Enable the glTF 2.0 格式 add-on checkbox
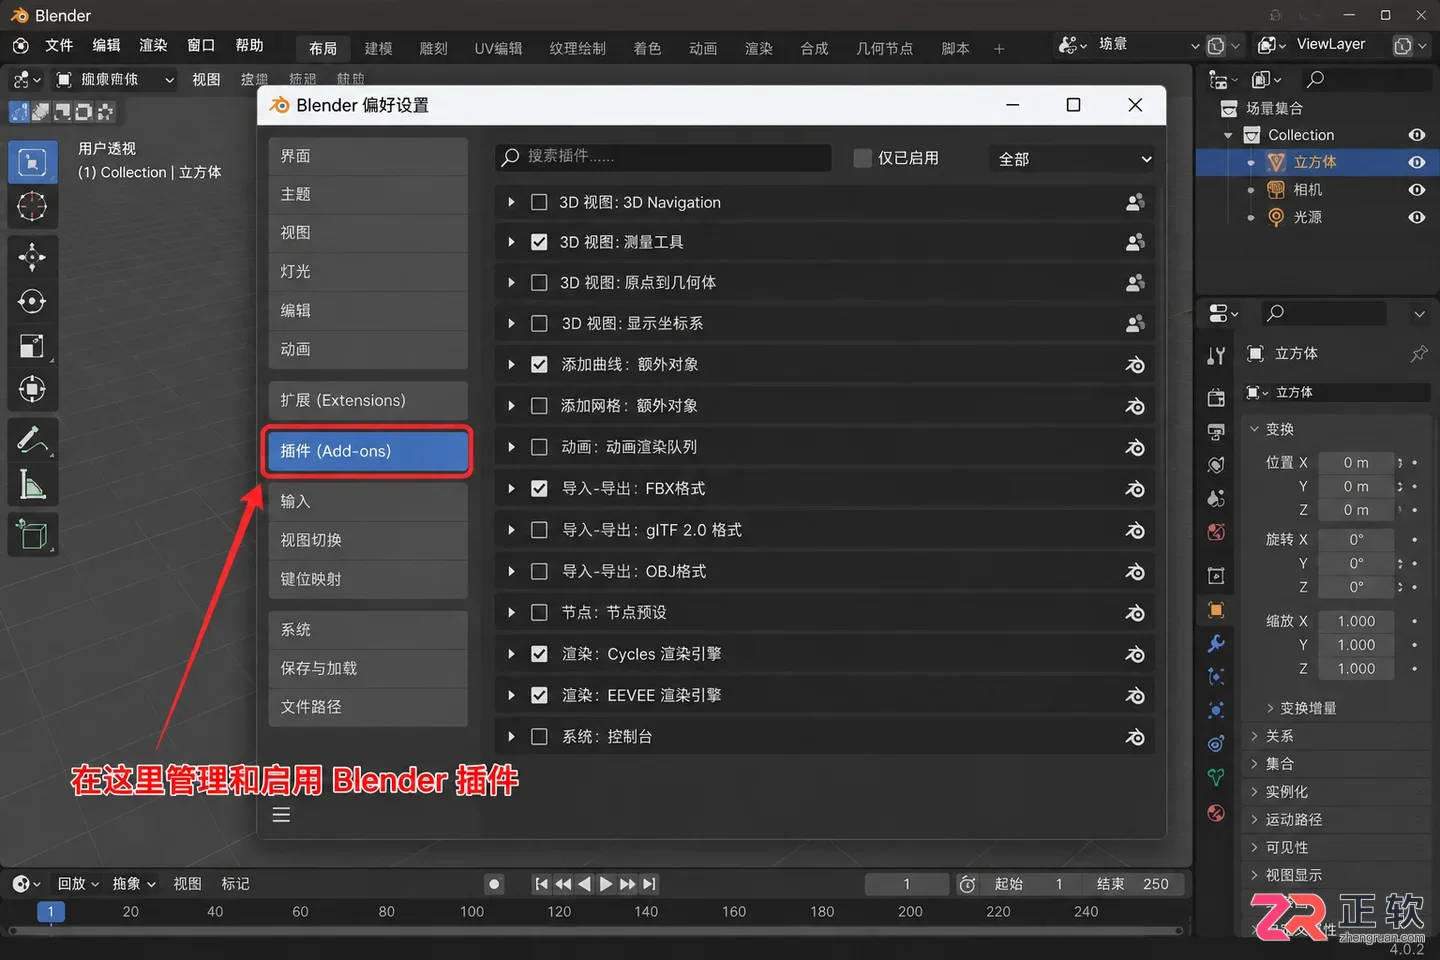 point(539,530)
